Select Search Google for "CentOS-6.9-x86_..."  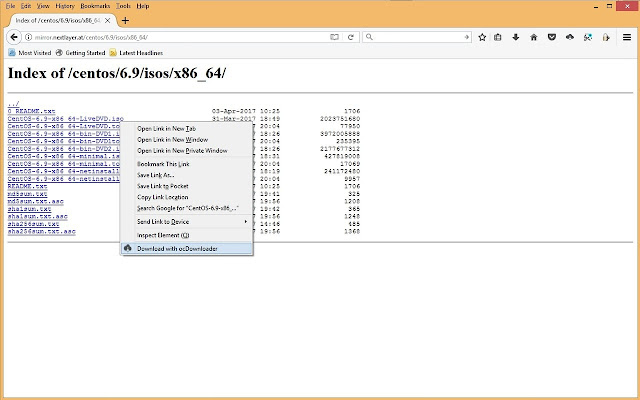pos(187,208)
